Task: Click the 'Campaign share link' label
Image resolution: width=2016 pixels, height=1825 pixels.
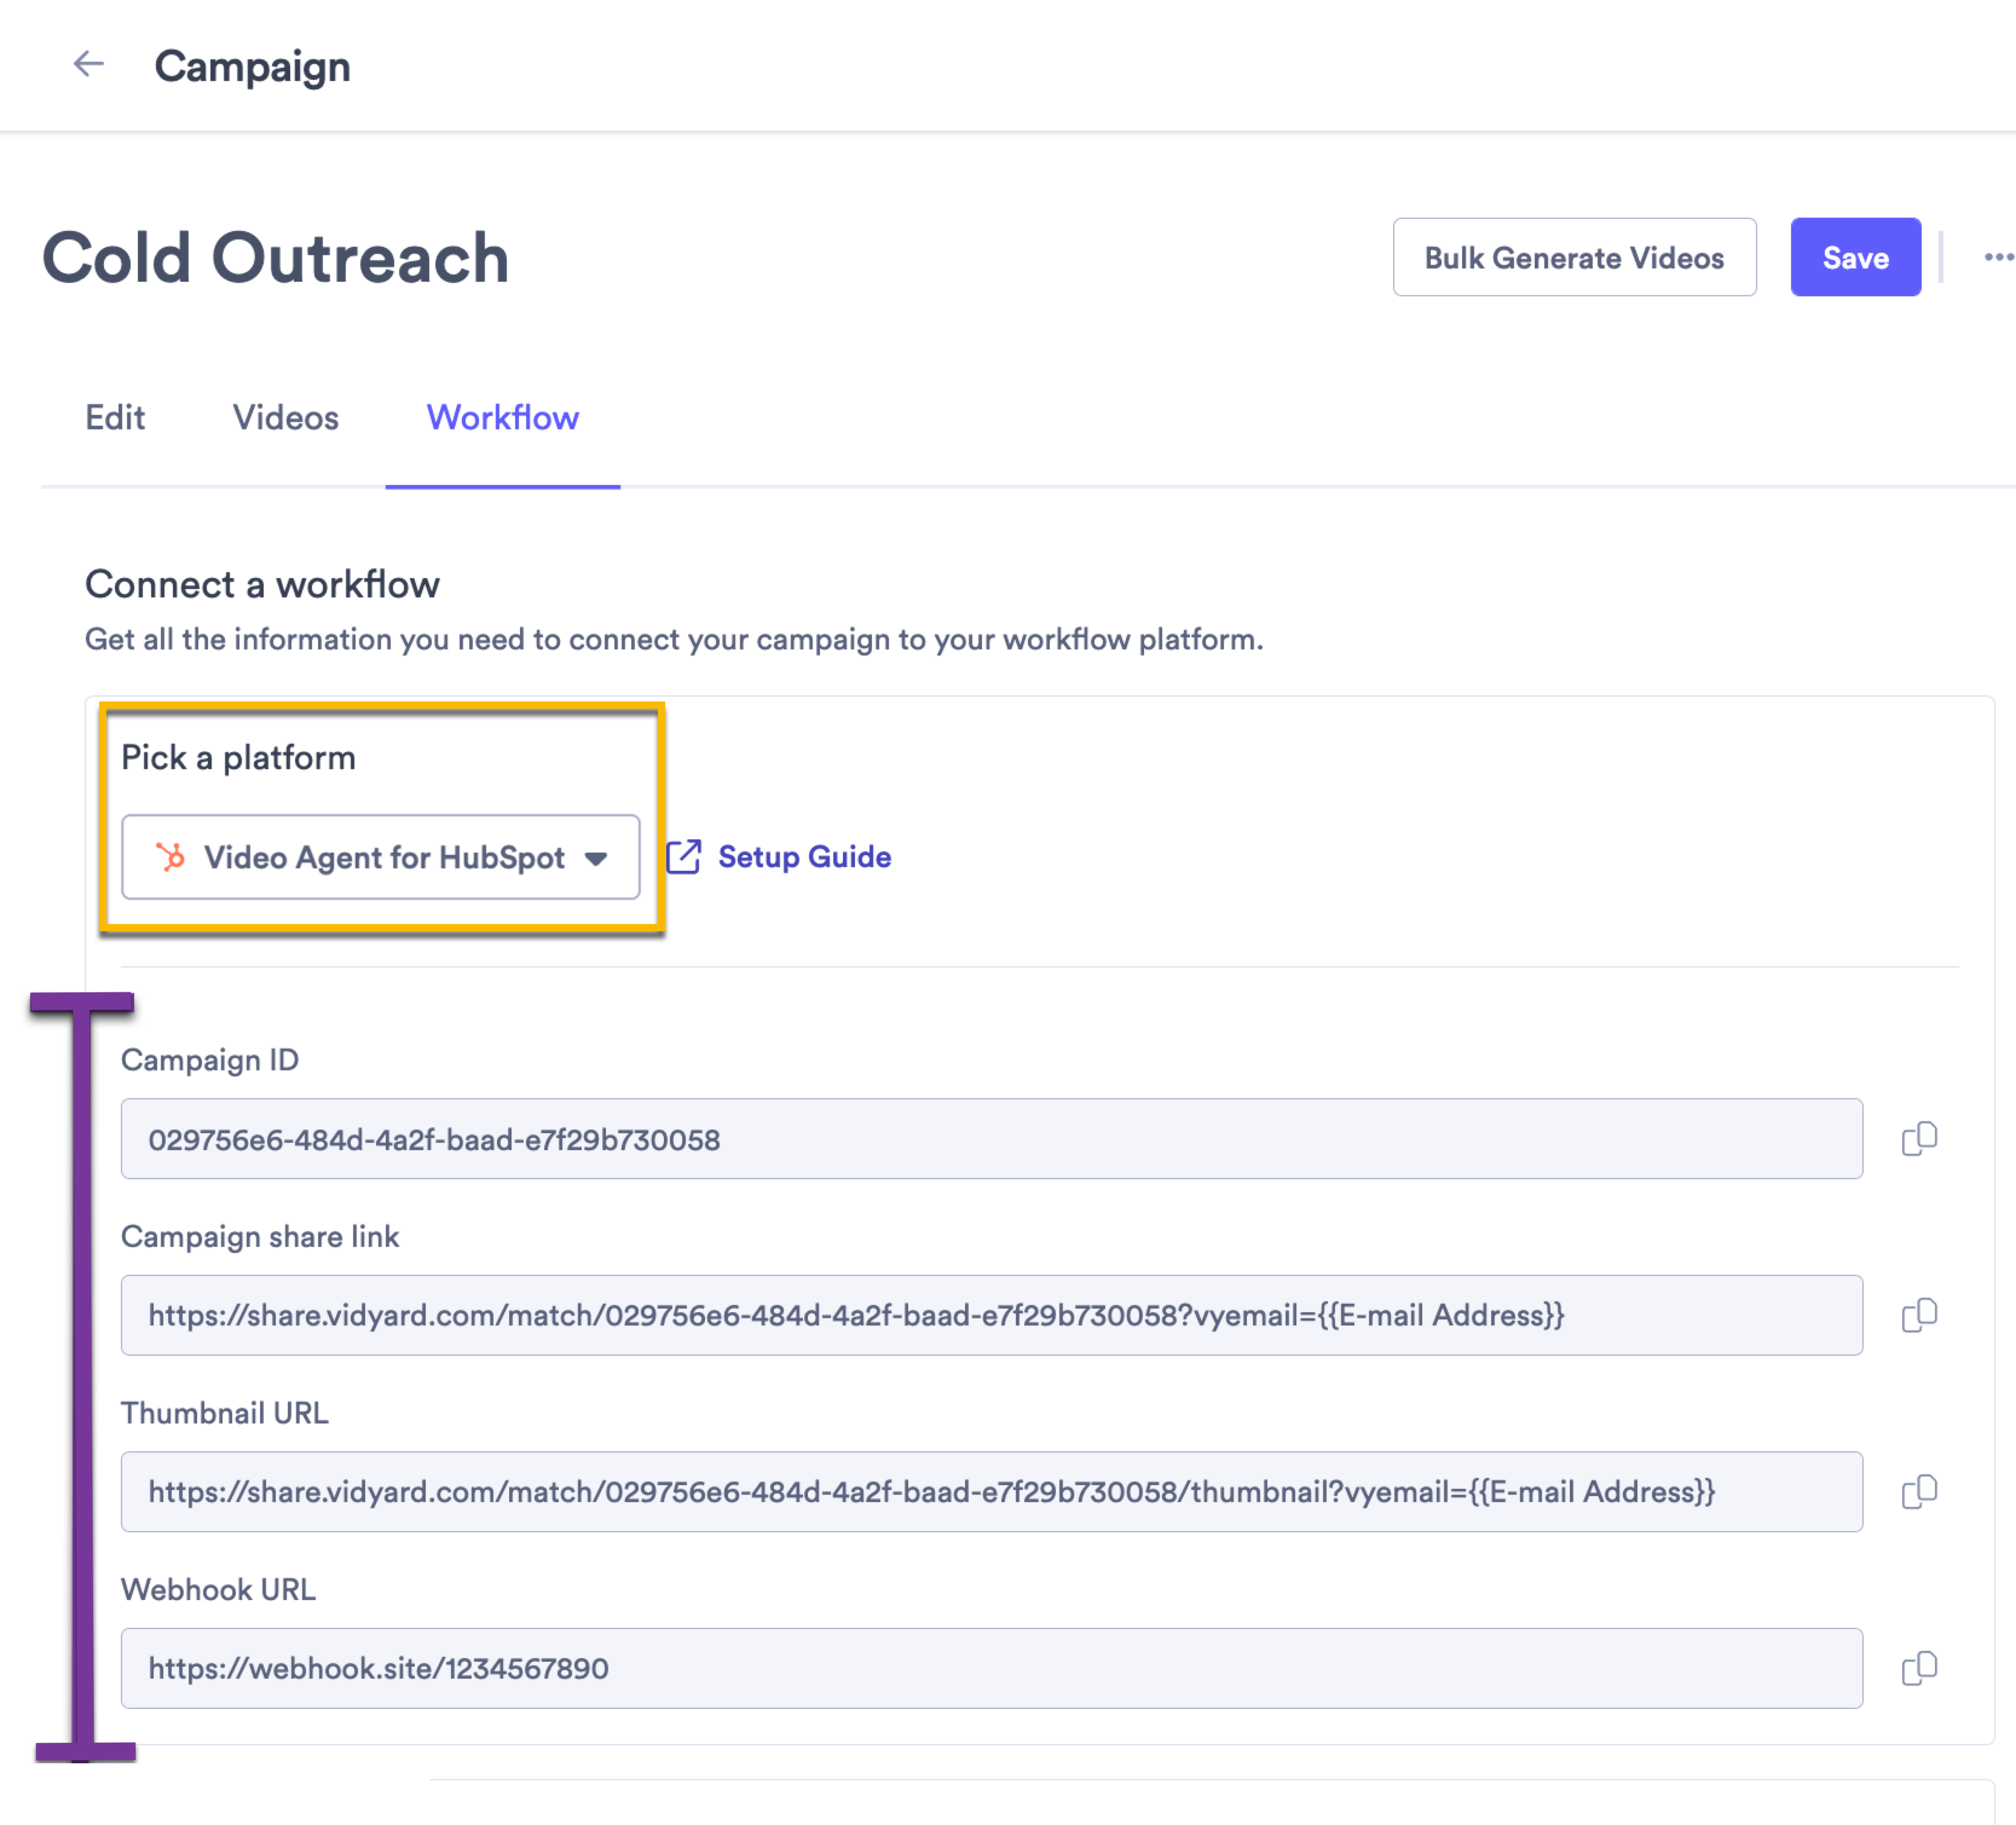Action: [x=260, y=1237]
